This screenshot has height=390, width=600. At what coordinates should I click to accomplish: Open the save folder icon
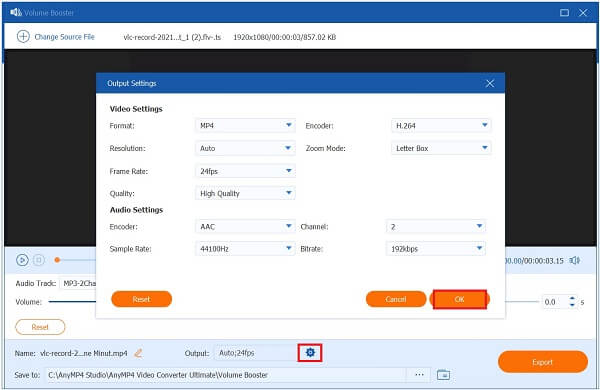443,375
